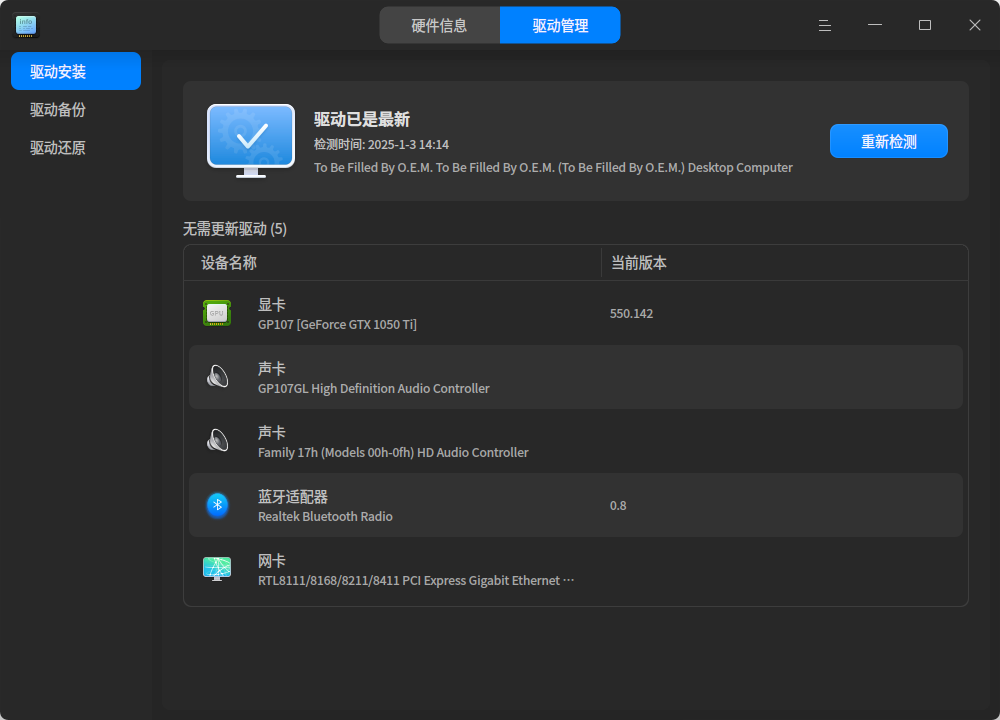Click the 重新检测 button
Viewport: 1000px width, 720px height.
(888, 141)
